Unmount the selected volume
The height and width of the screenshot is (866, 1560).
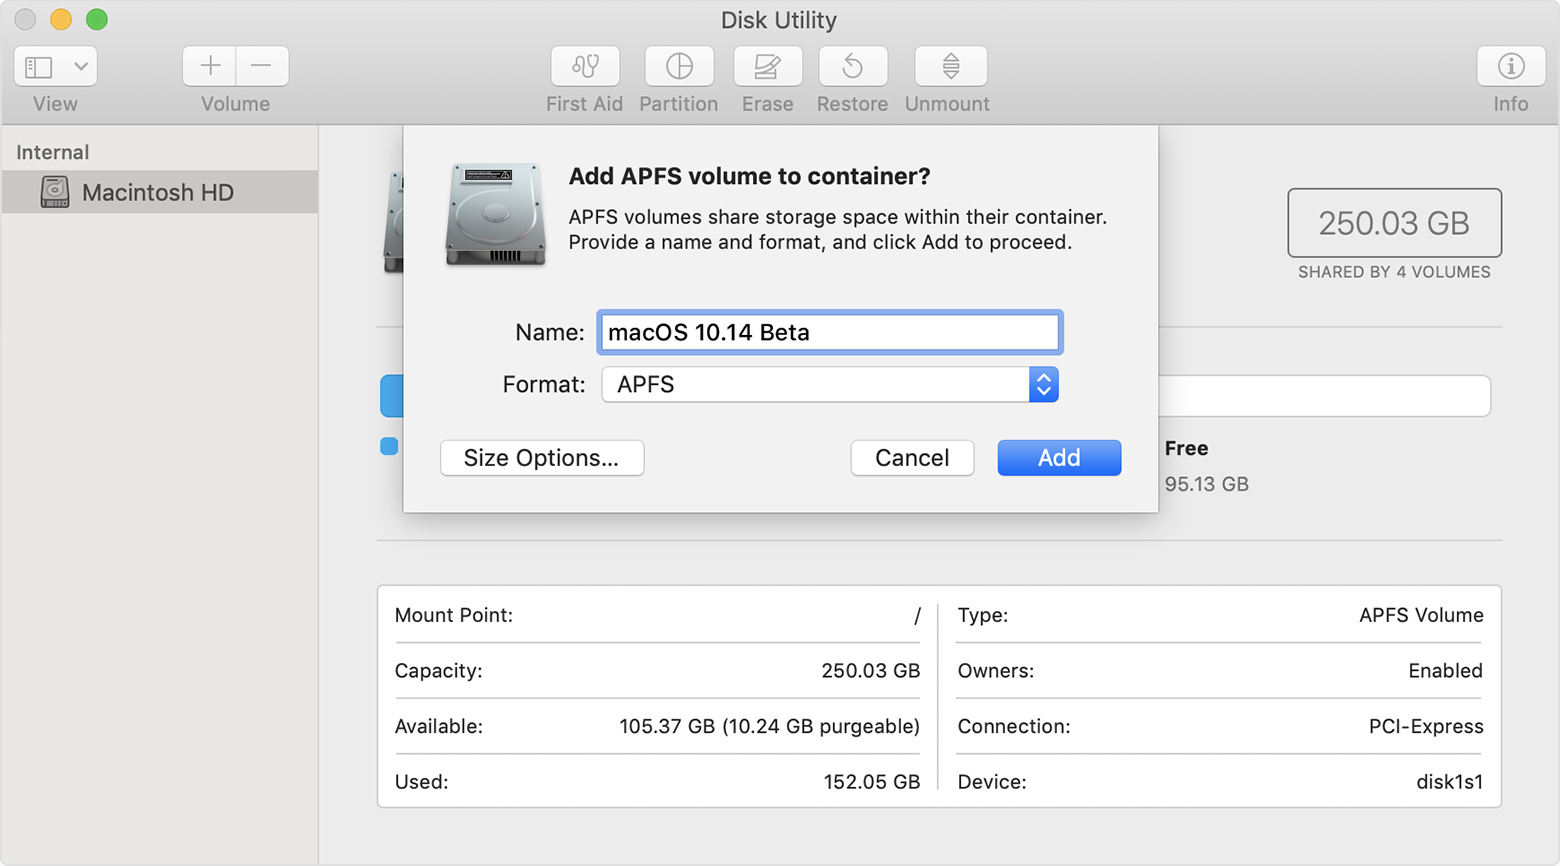click(950, 67)
